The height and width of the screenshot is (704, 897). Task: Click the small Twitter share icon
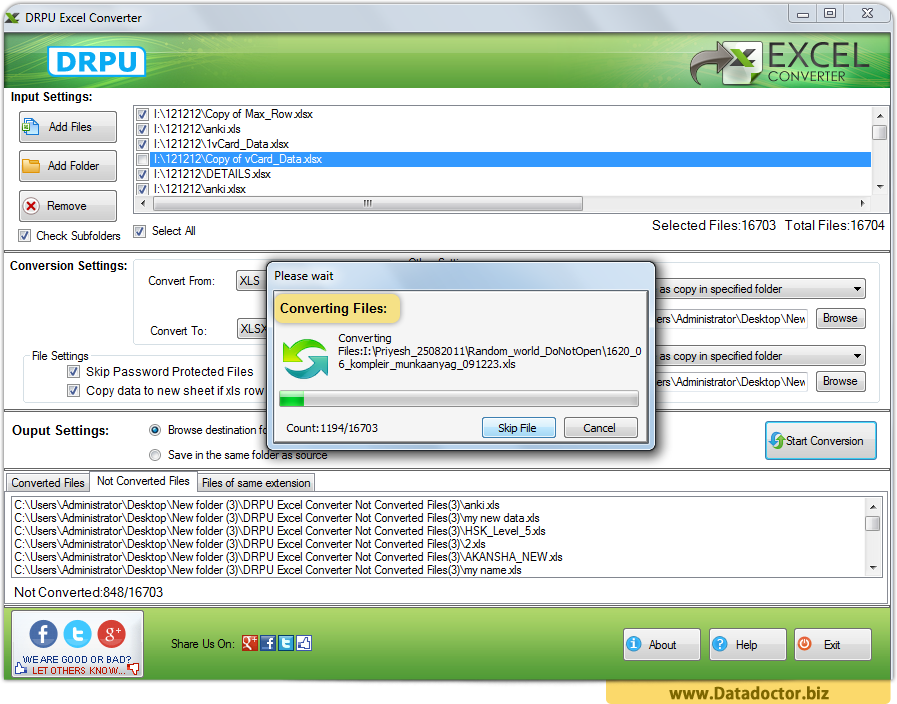coord(286,643)
